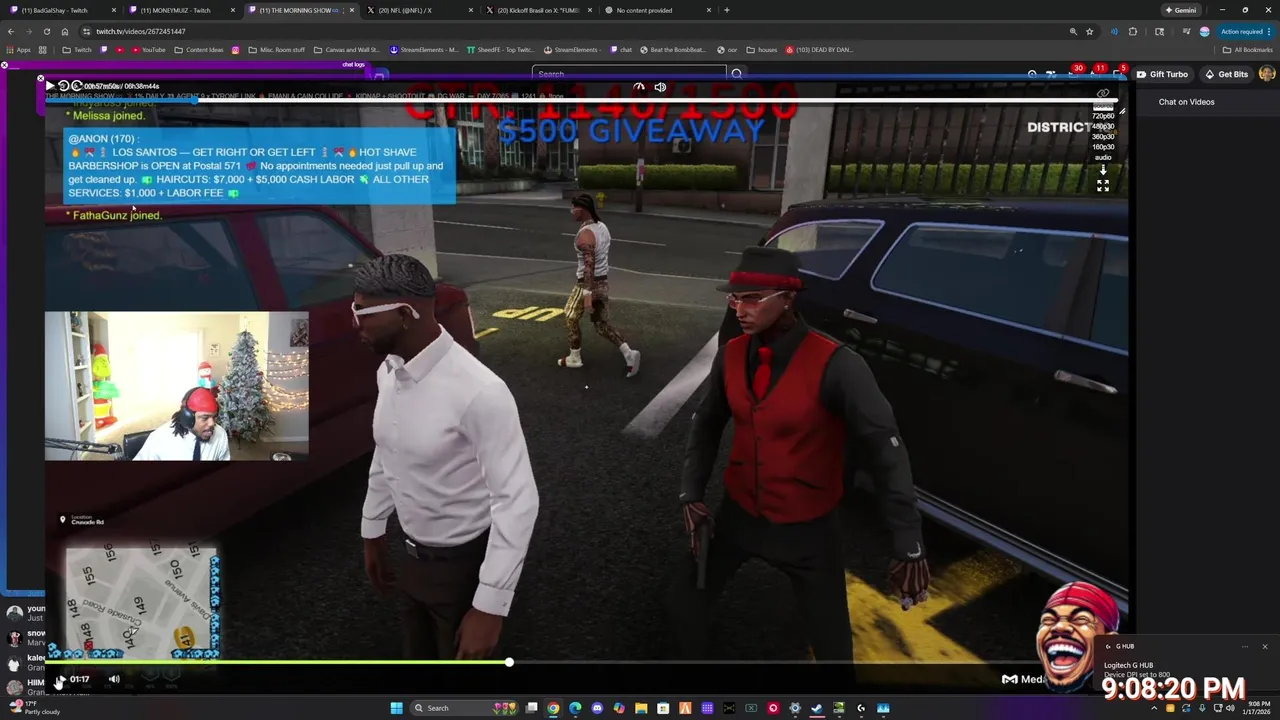Open the Misc. Room stuff bookmark folder
The image size is (1280, 720).
click(x=277, y=50)
